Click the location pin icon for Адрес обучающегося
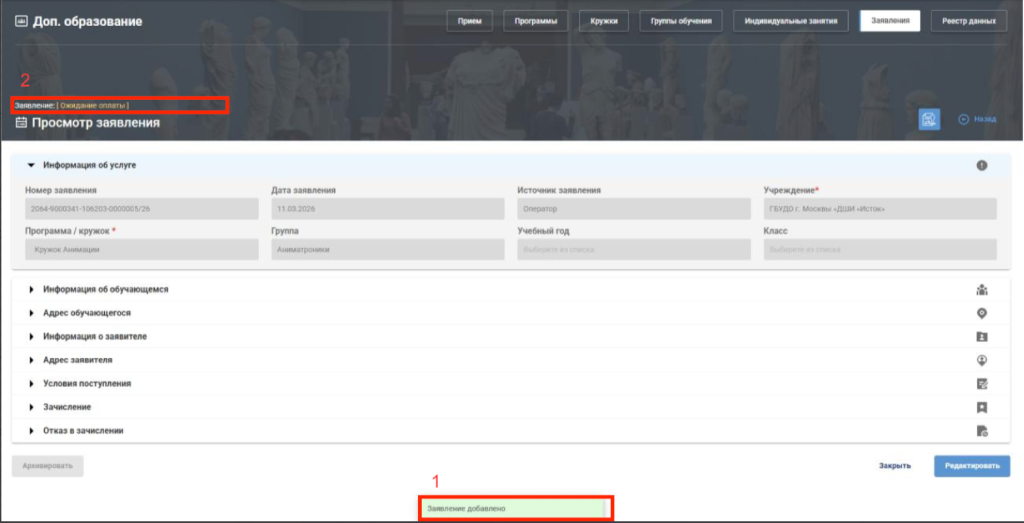The height and width of the screenshot is (523, 1024). point(982,313)
